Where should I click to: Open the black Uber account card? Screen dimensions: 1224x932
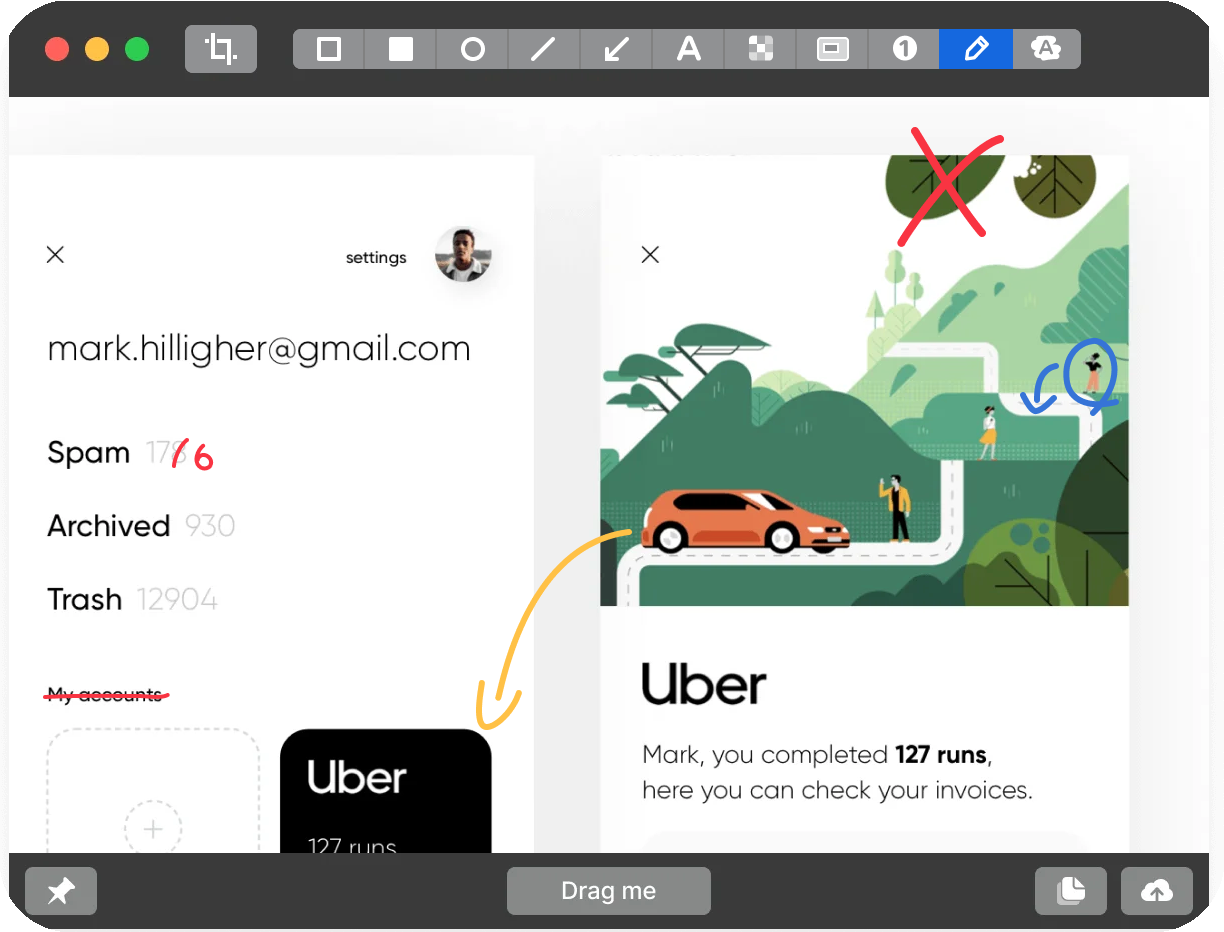click(x=386, y=791)
